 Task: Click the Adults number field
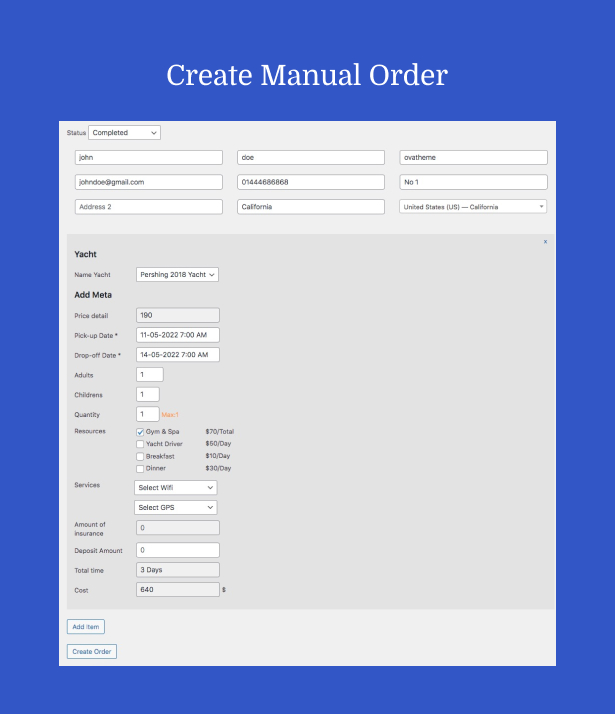149,374
